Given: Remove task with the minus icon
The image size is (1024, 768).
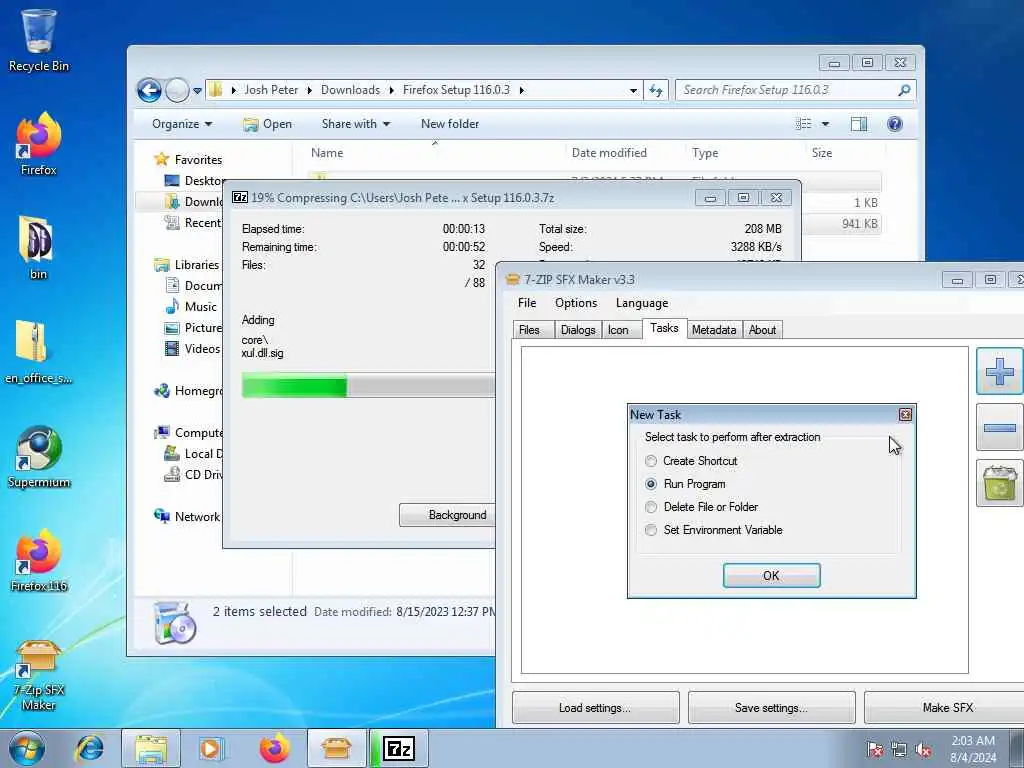Looking at the screenshot, I should coord(999,428).
